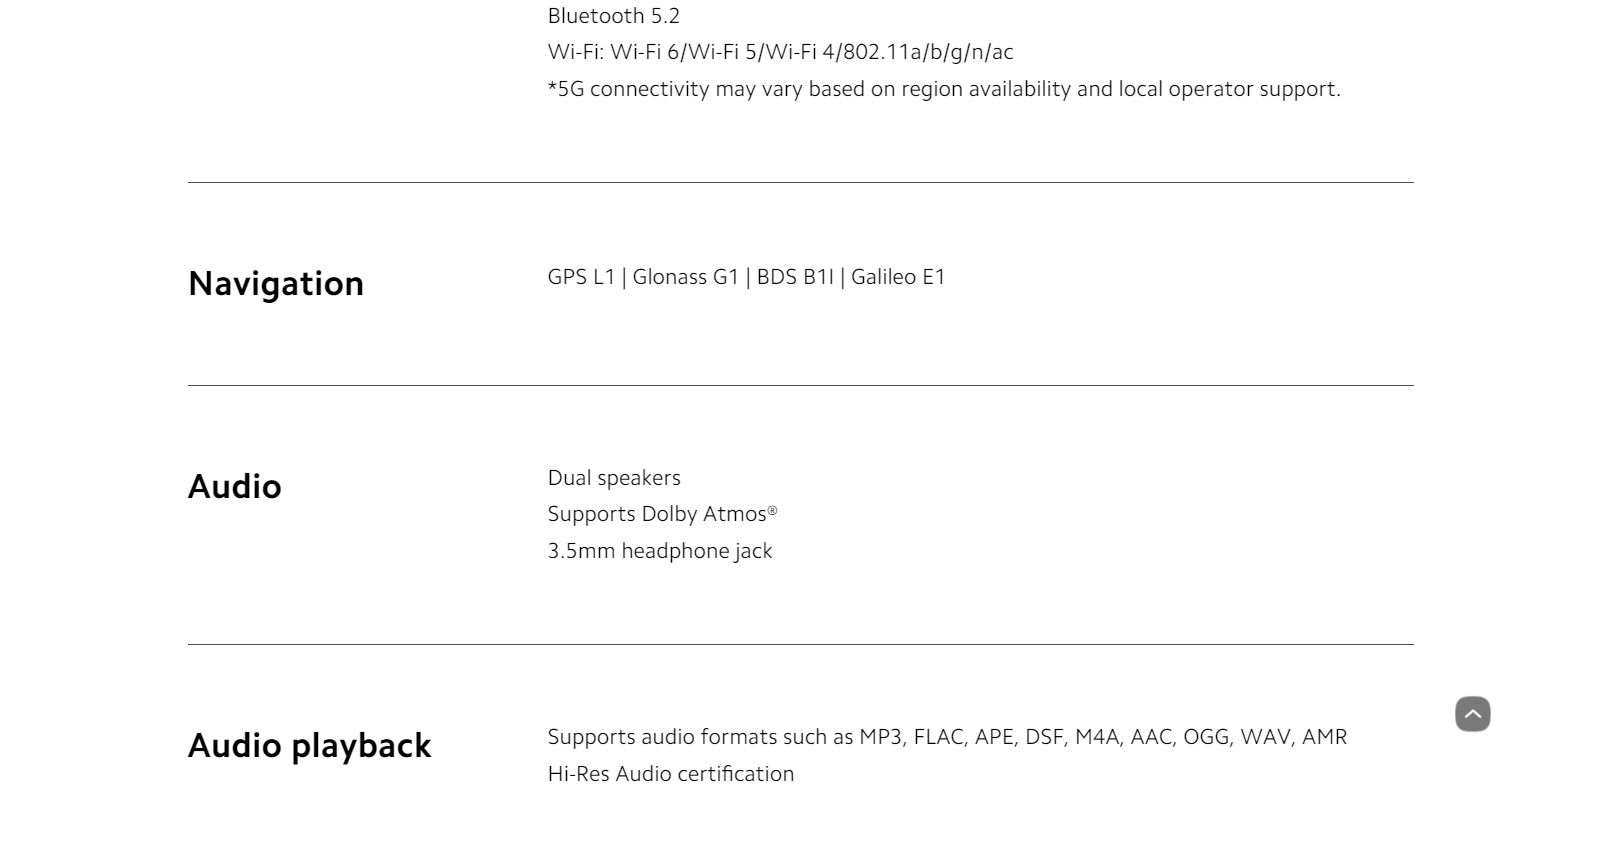Click the BDS B1I text
1613x861 pixels.
(x=795, y=277)
